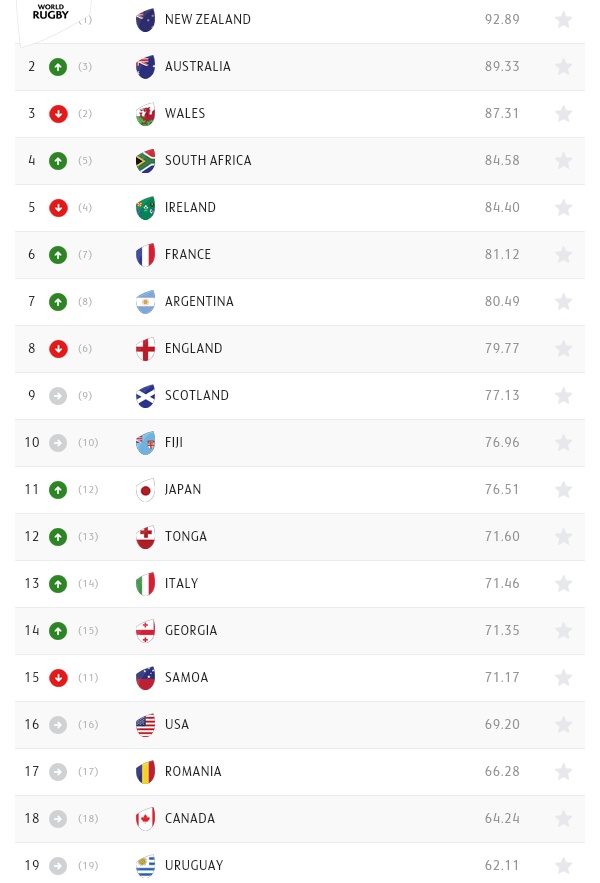Click the World Rugby logo
Screen dimensions: 600x883
(50, 12)
